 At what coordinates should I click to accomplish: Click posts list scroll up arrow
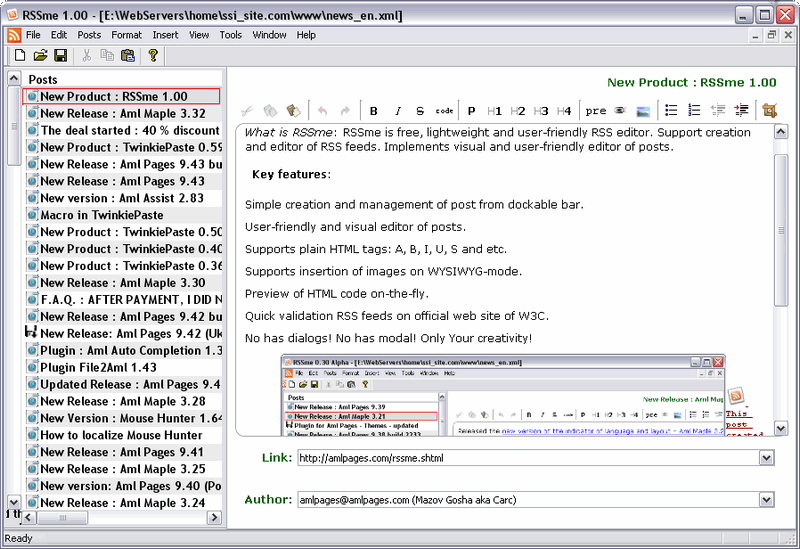pos(14,78)
